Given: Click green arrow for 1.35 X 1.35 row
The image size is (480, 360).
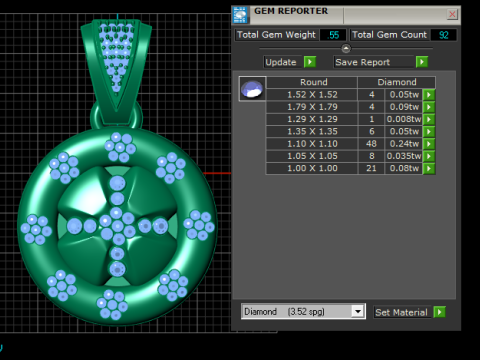Looking at the screenshot, I should pyautogui.click(x=429, y=132).
